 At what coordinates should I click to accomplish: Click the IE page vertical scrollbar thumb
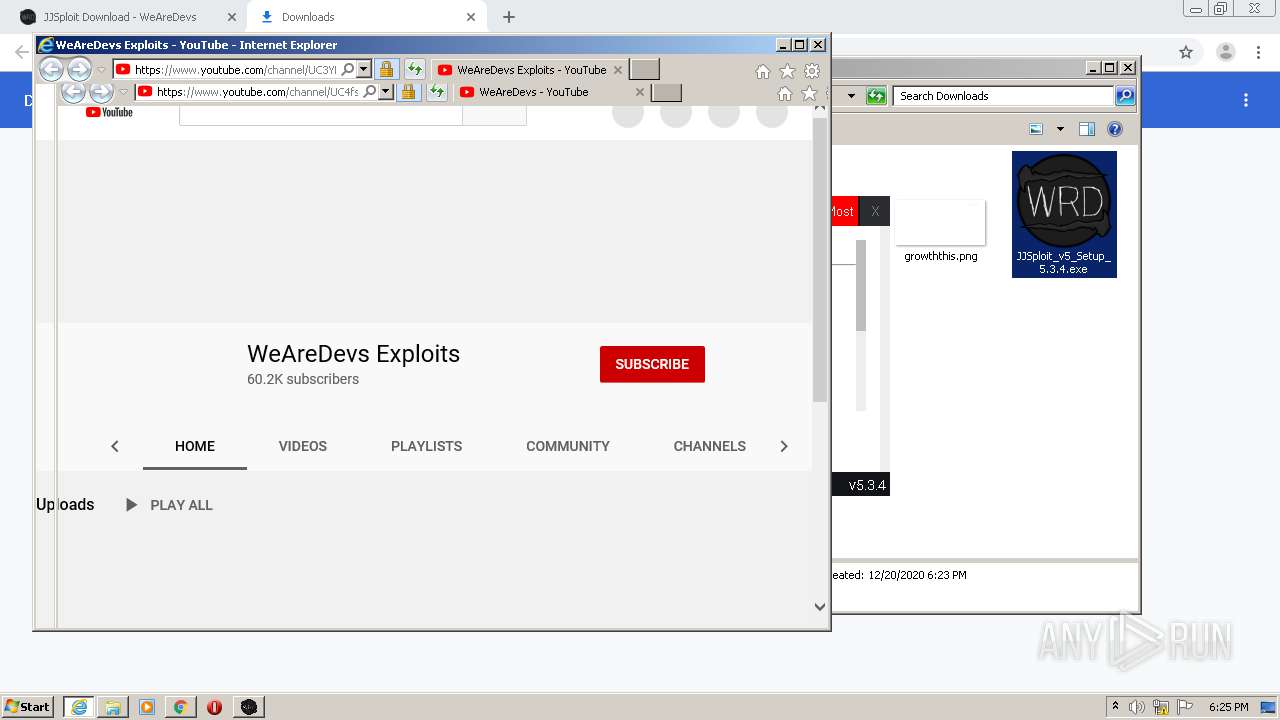[820, 260]
